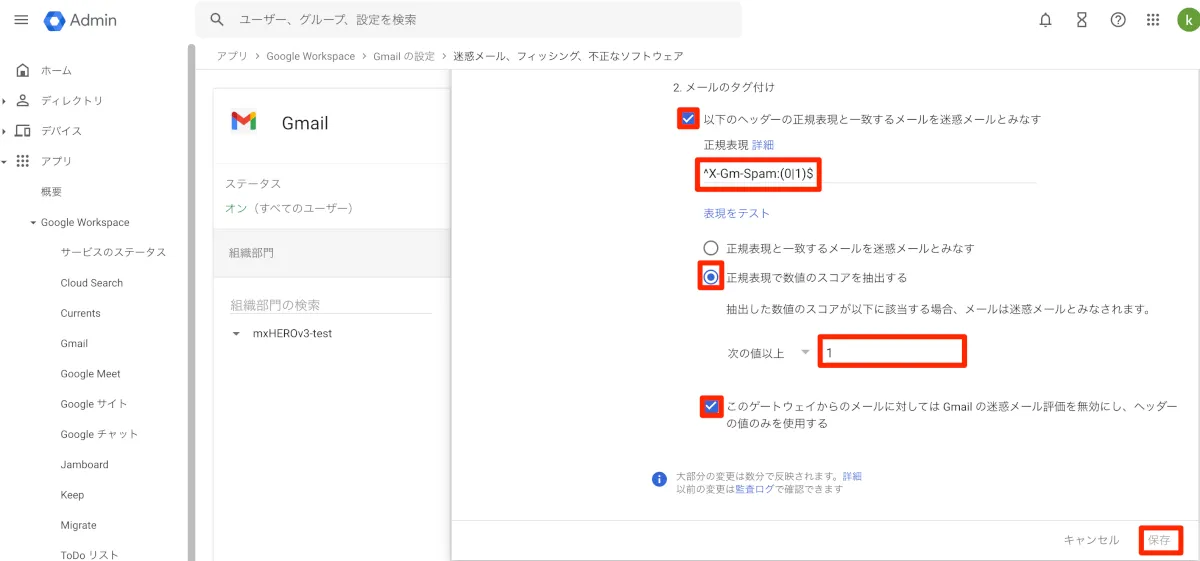Open Jamboard in sidebar

[84, 465]
